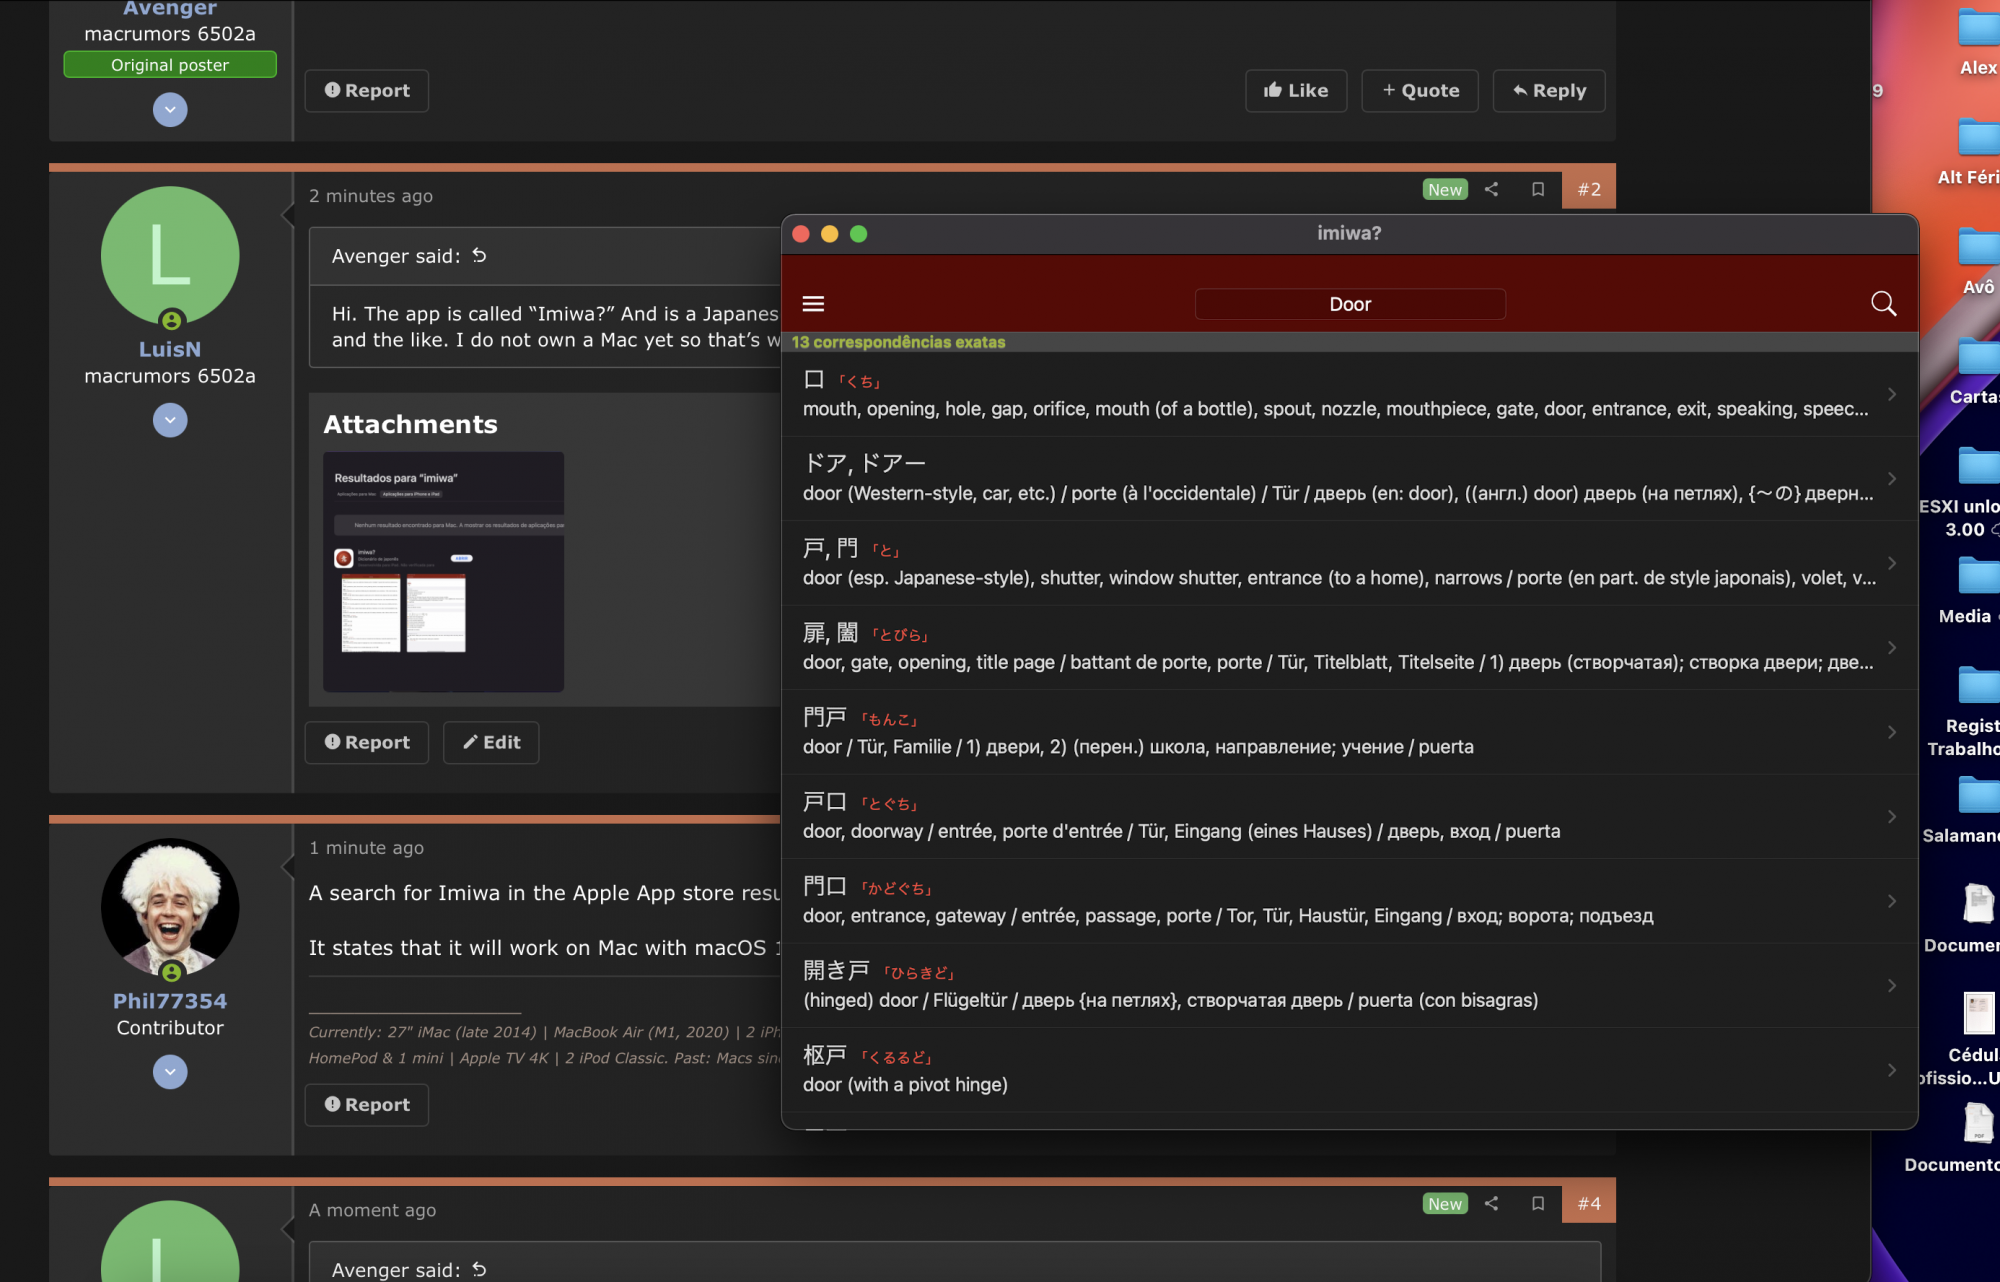Click share icon on post #2

[x=1491, y=189]
